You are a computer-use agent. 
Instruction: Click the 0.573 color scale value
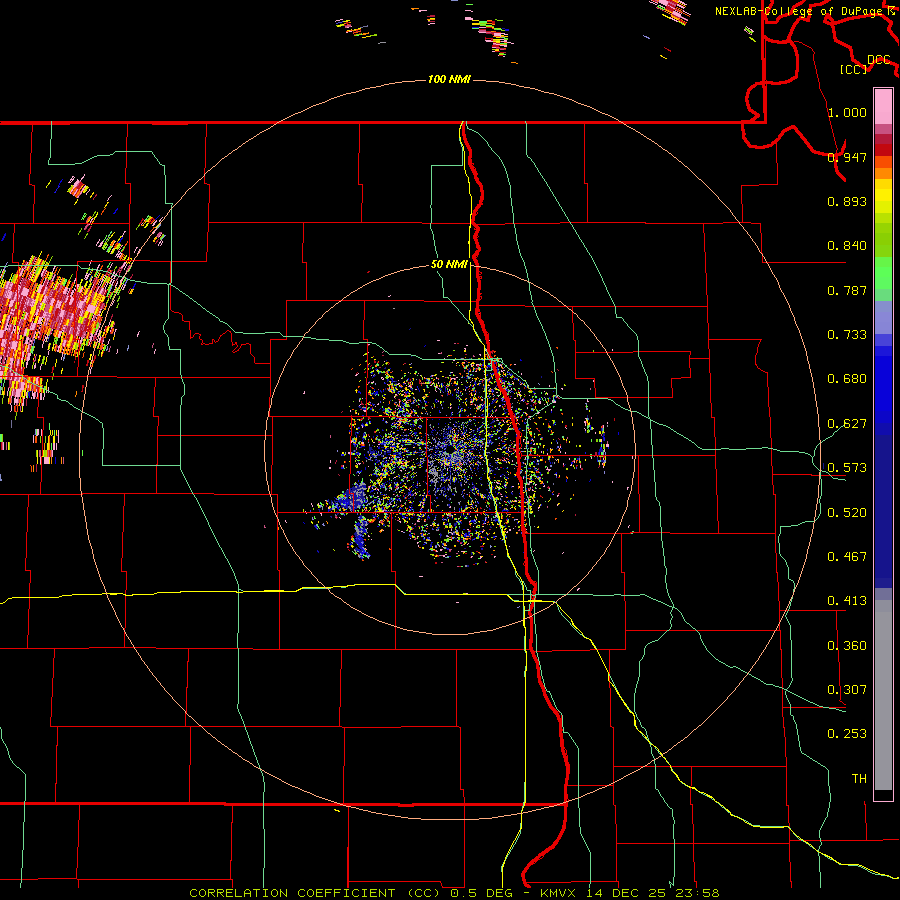click(x=847, y=468)
